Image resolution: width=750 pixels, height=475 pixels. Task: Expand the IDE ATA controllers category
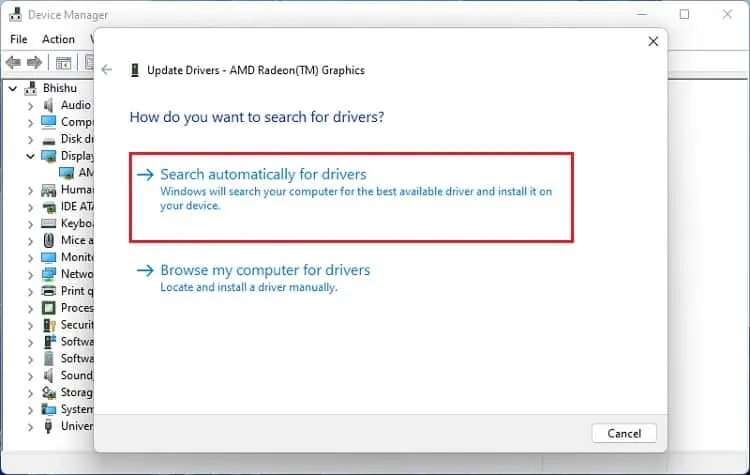(31, 208)
